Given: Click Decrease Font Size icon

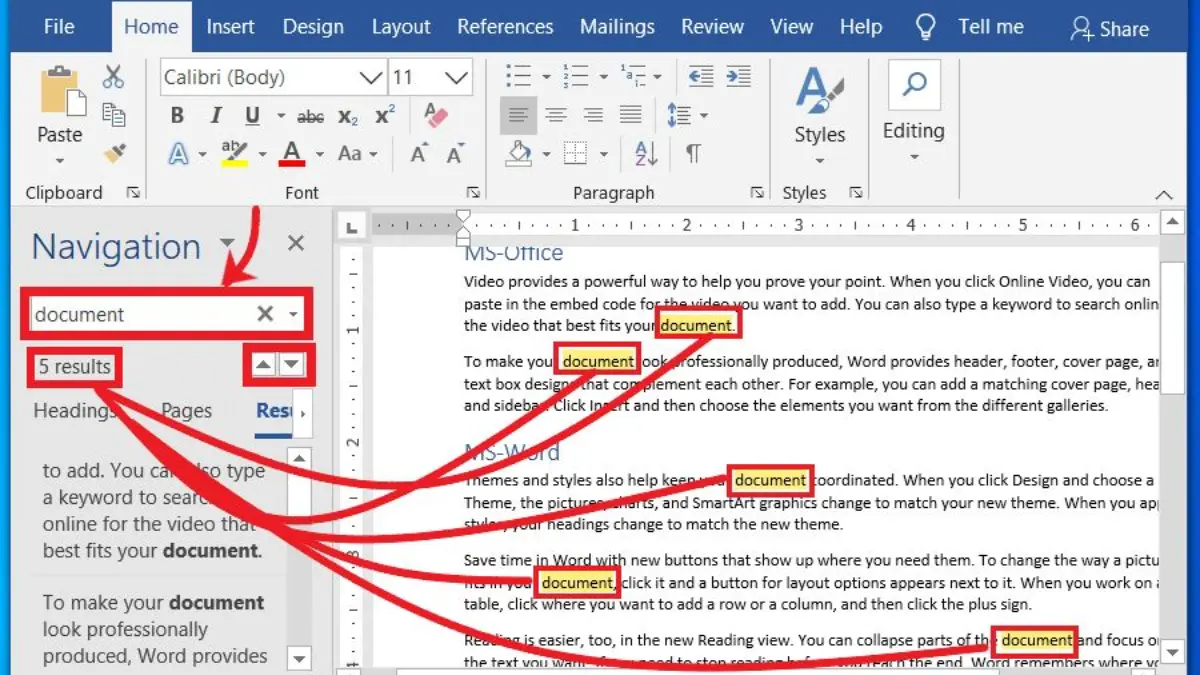Looking at the screenshot, I should 456,154.
